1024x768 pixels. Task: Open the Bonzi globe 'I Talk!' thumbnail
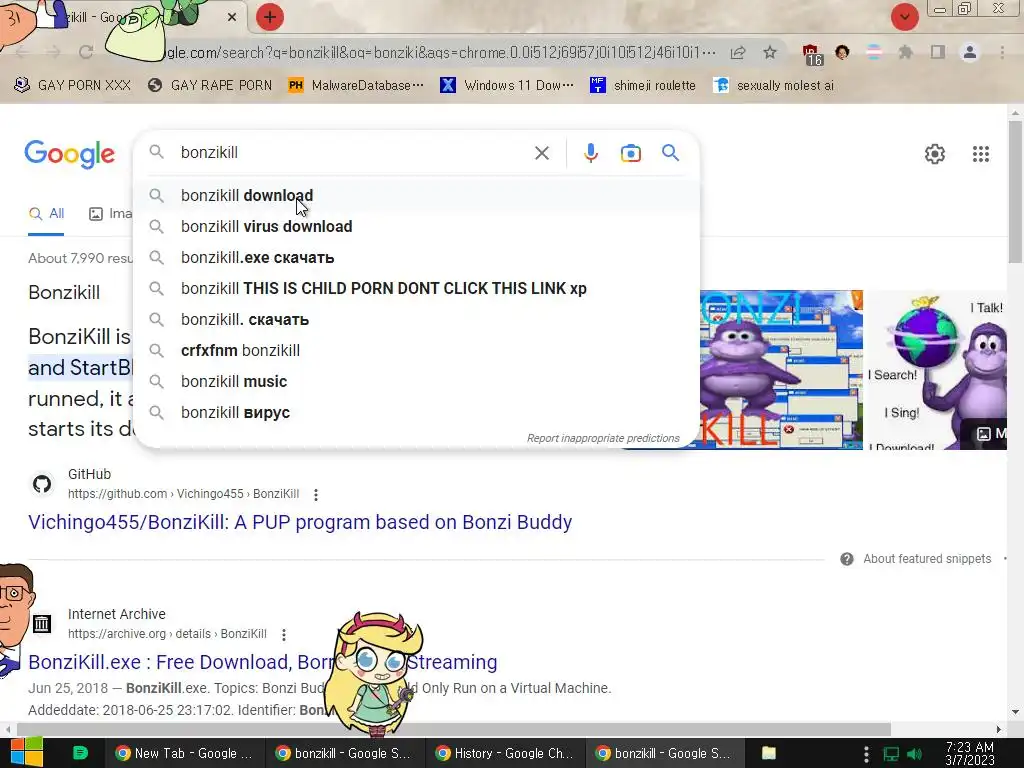937,370
